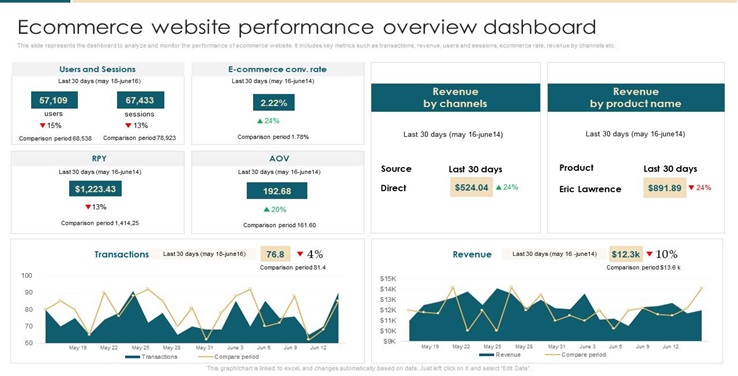Click the RPY card title

99,159
